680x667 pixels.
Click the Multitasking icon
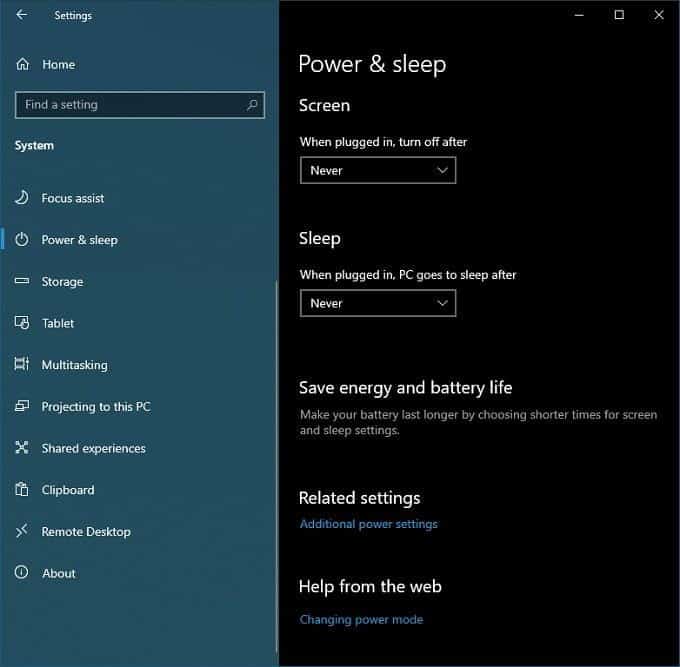(x=22, y=364)
